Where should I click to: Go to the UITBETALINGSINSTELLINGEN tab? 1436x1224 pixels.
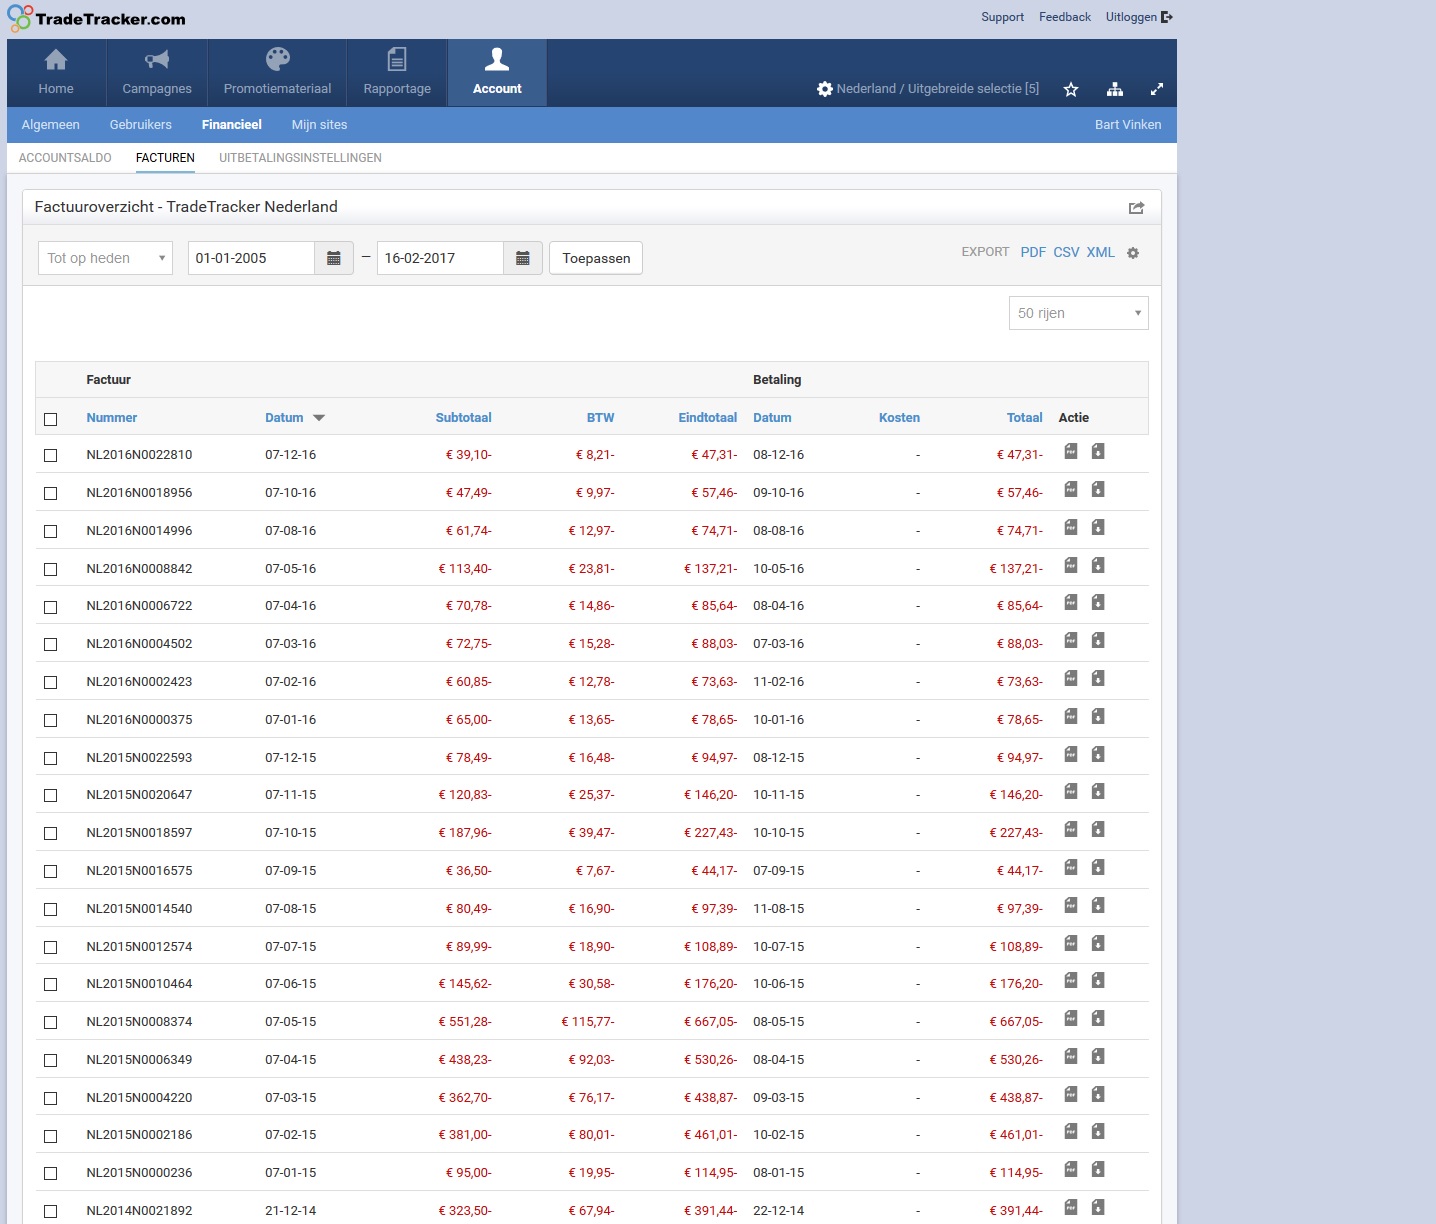[x=300, y=158]
